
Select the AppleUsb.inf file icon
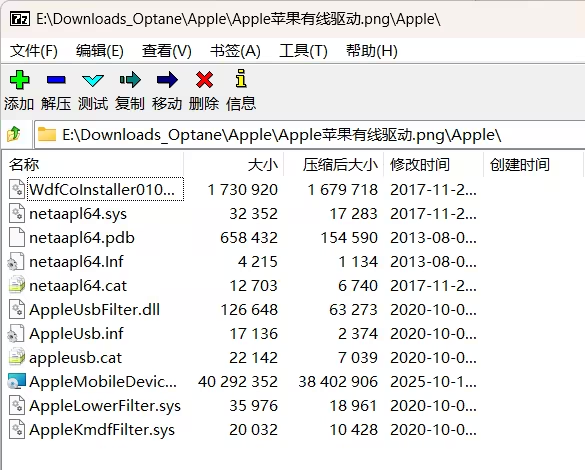tap(16, 333)
